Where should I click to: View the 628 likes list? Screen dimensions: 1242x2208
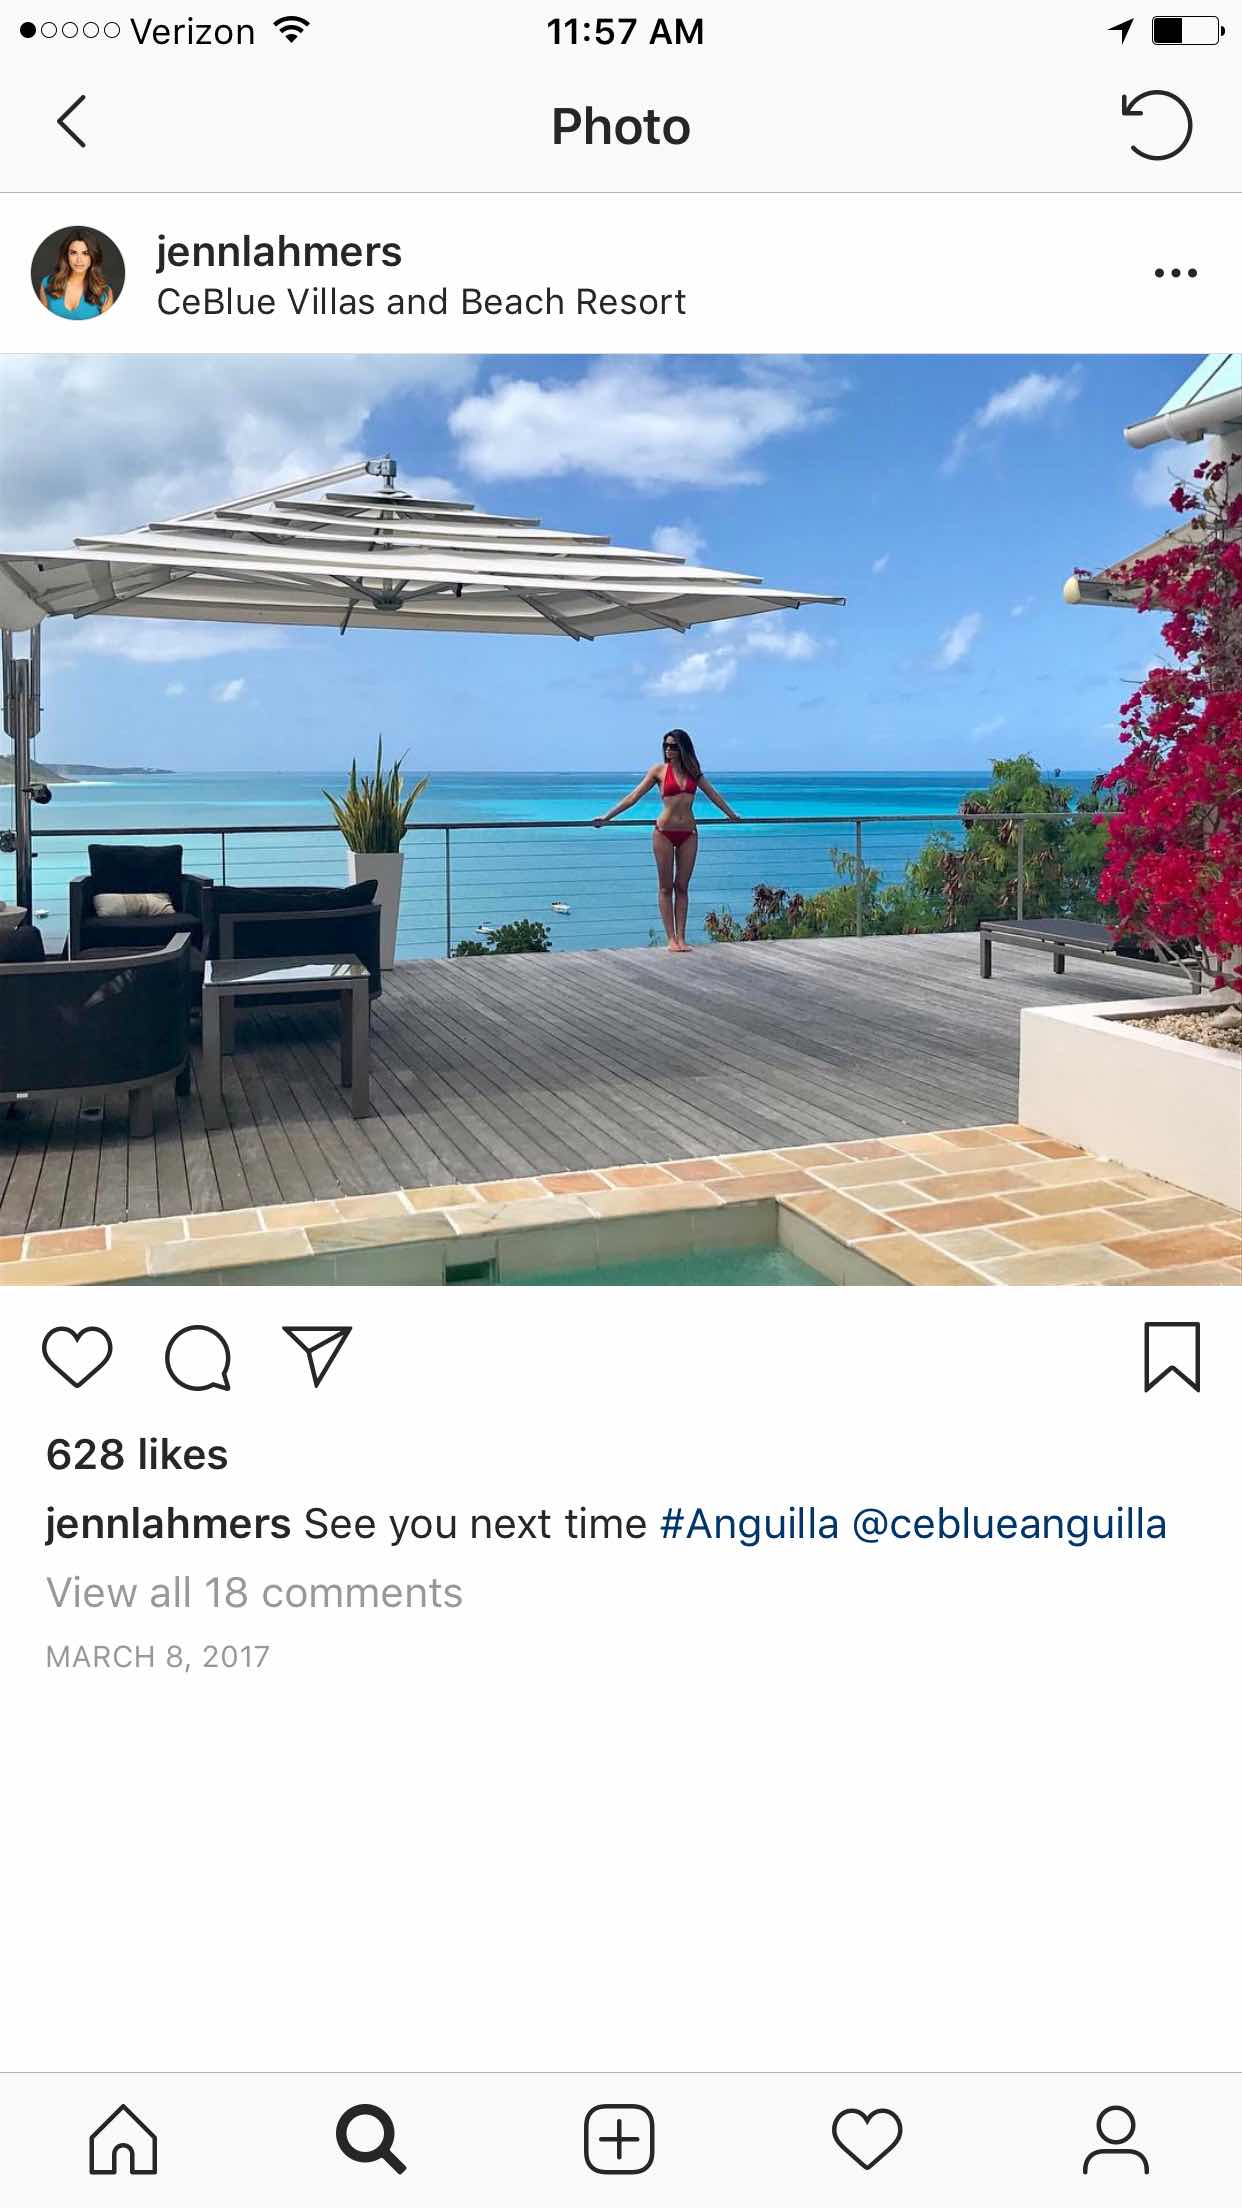(137, 1455)
